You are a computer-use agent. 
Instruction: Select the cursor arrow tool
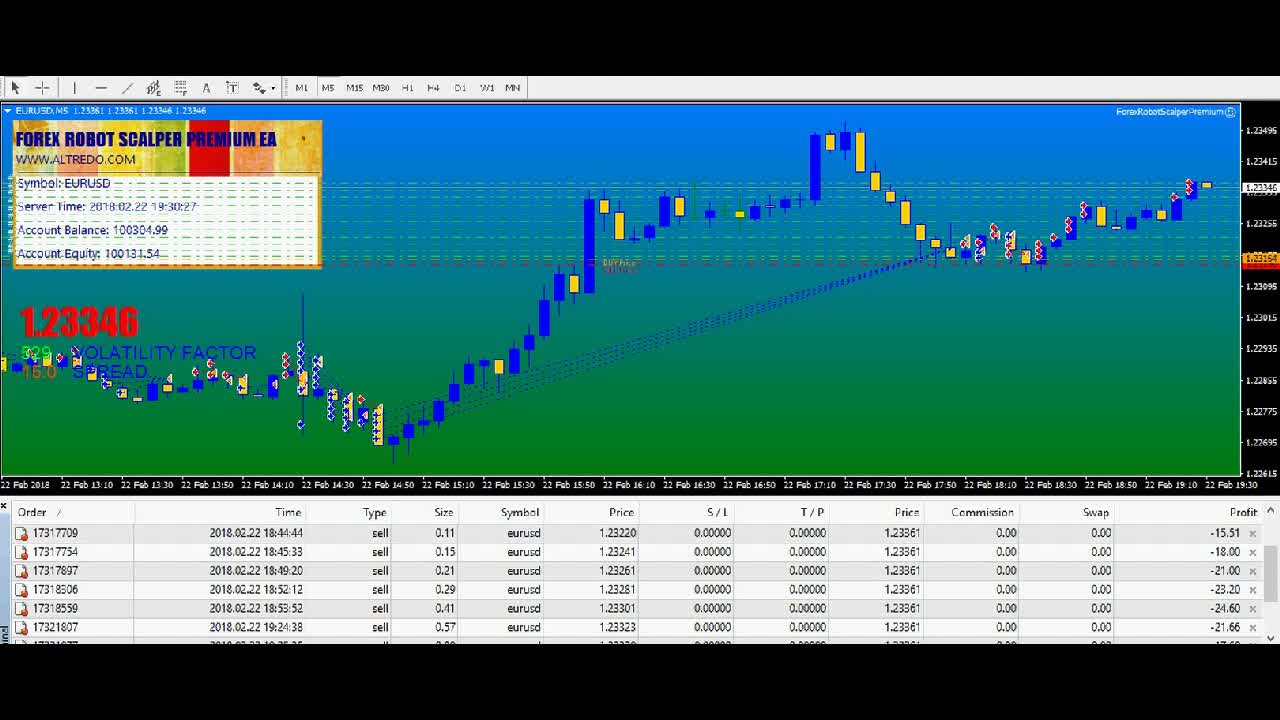[x=15, y=88]
